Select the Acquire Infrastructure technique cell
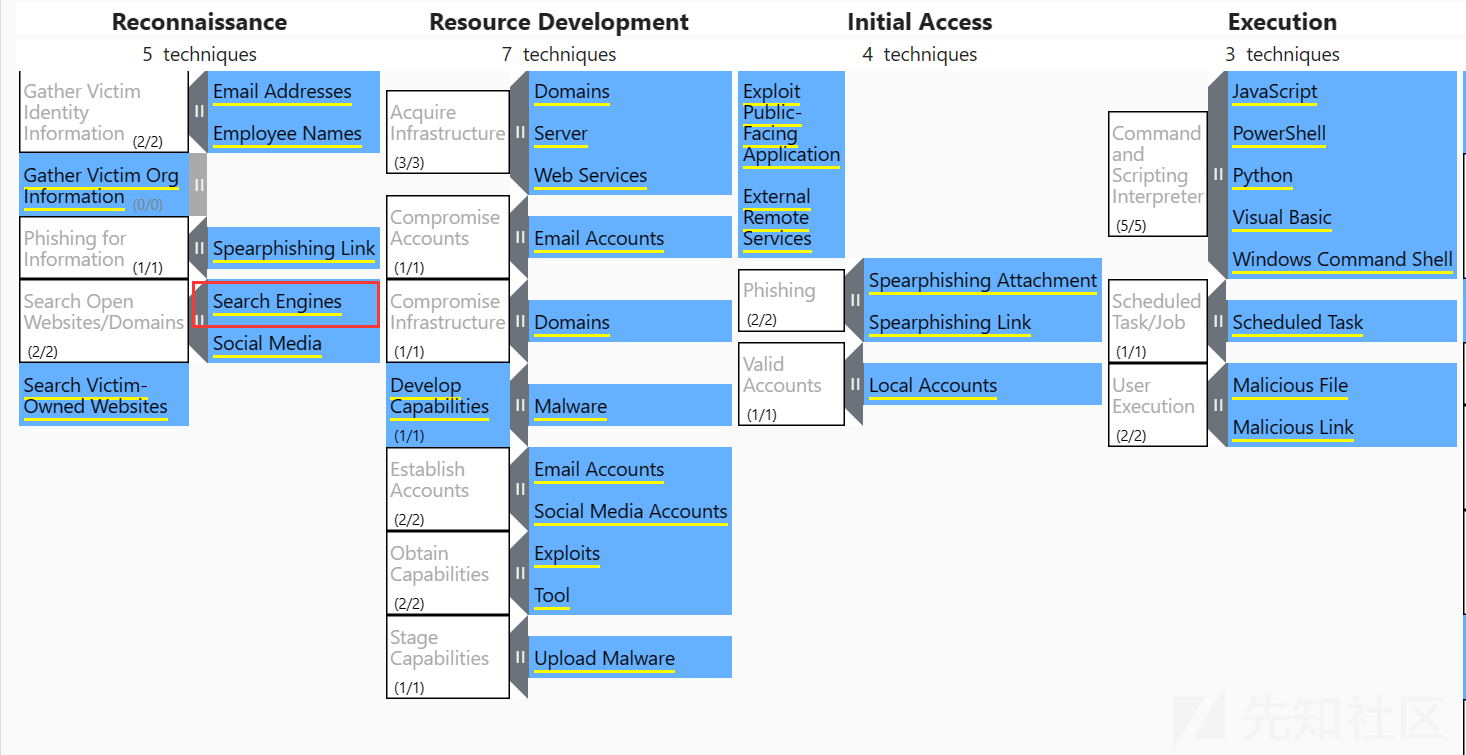This screenshot has width=1466, height=755. tap(448, 132)
